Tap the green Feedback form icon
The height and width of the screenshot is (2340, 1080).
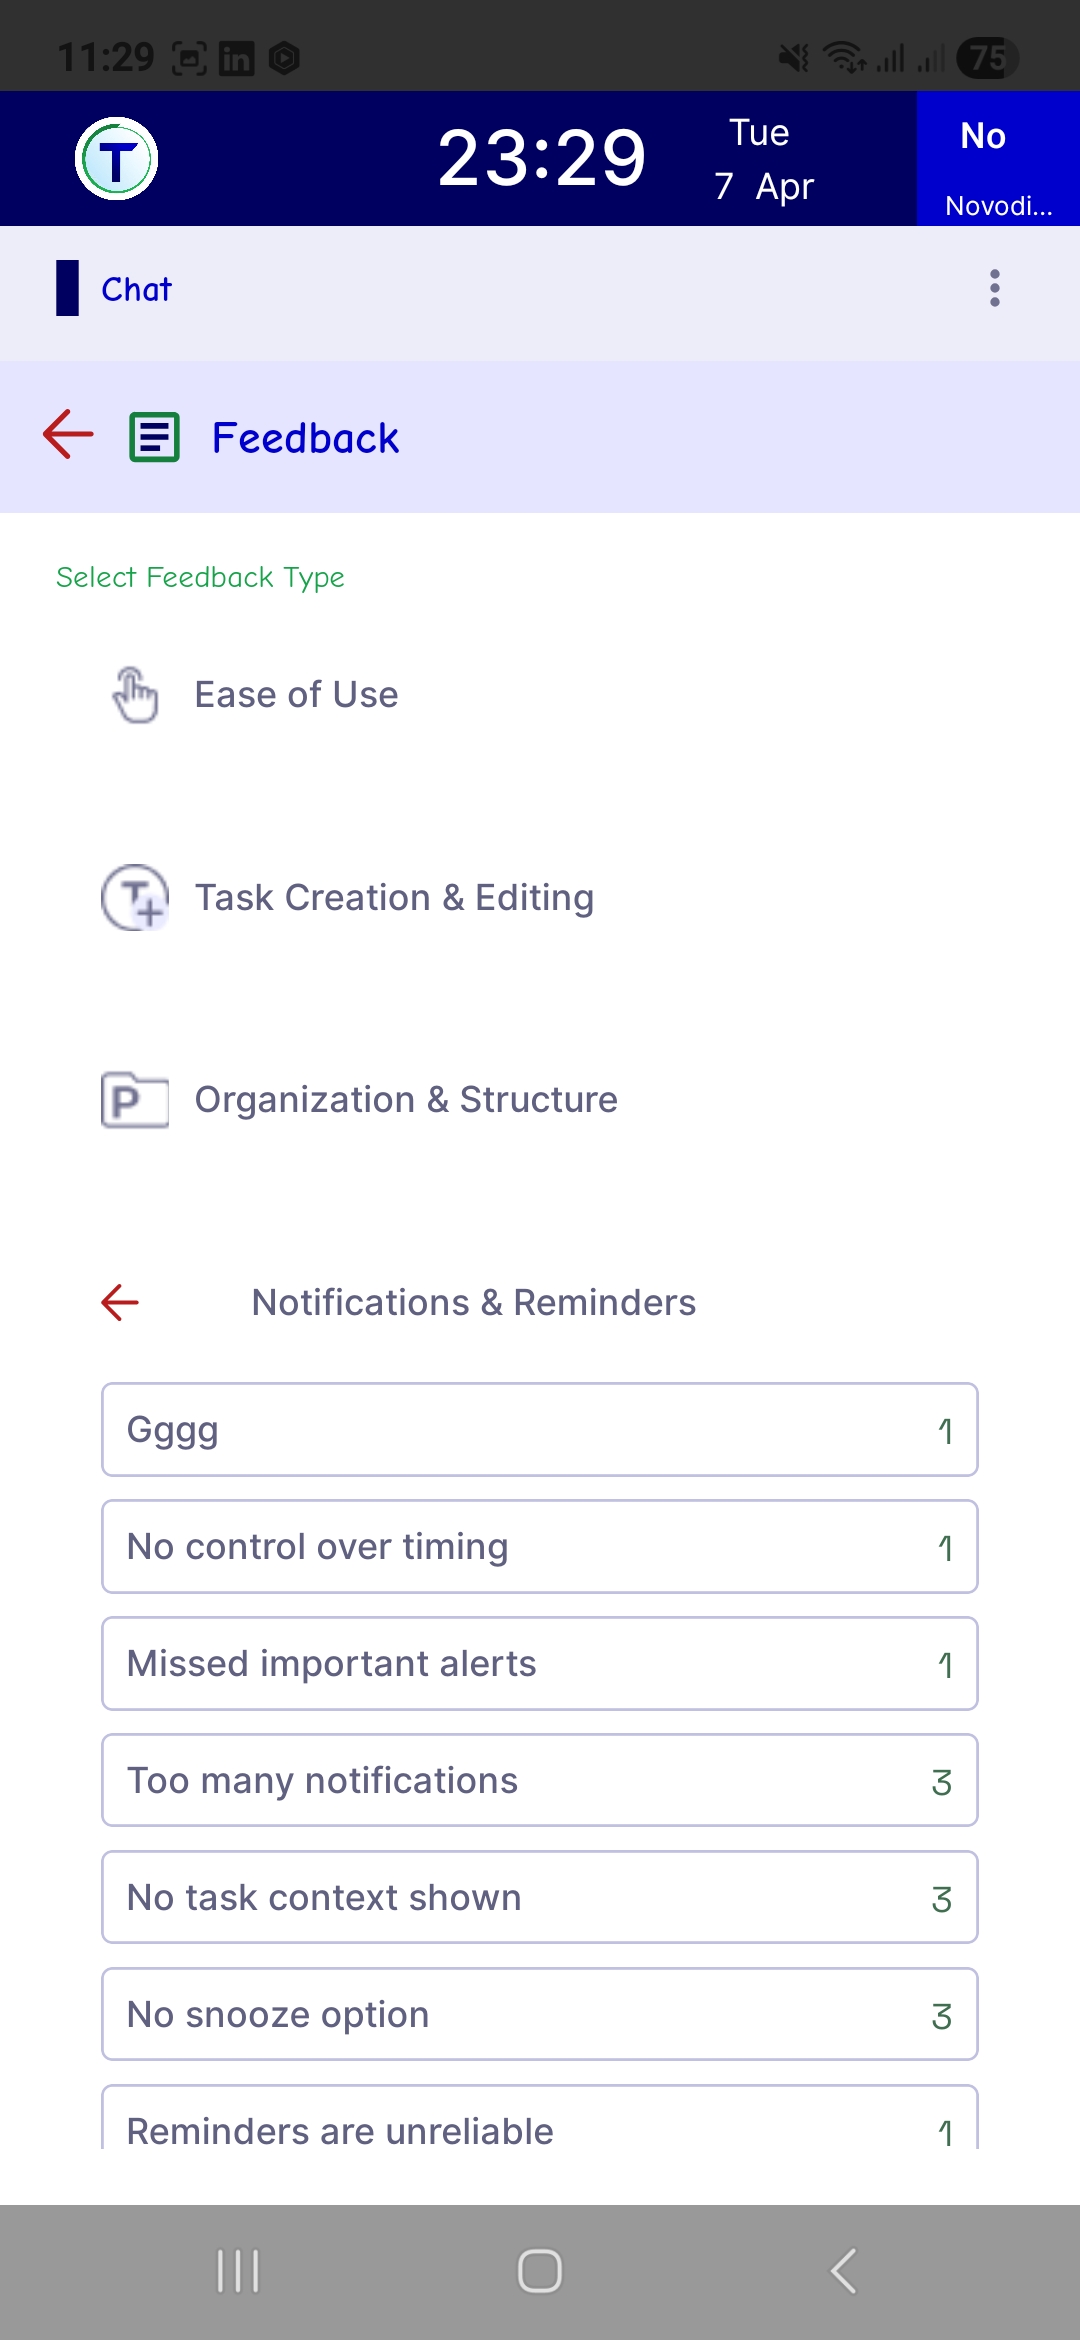point(155,438)
